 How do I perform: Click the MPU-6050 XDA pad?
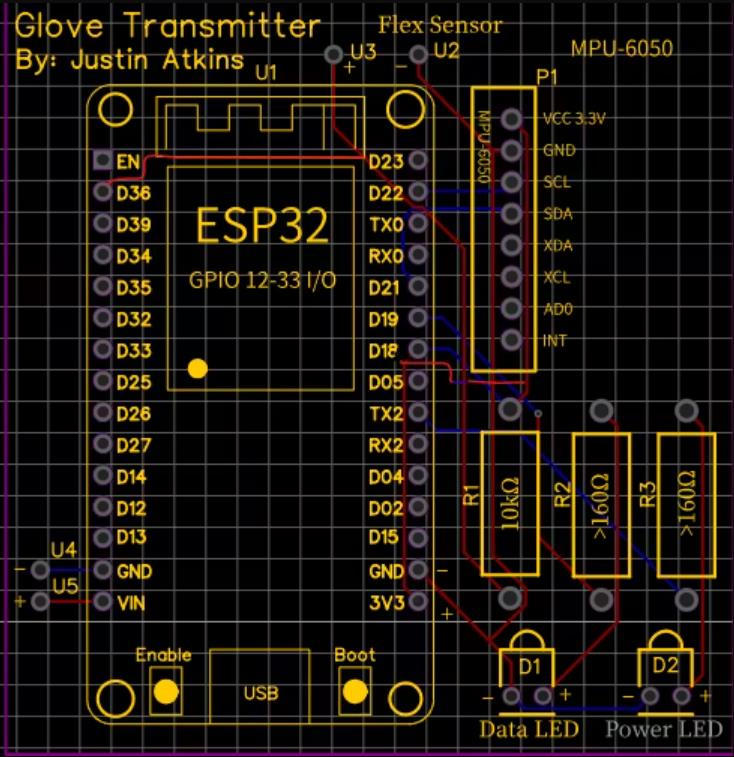(x=511, y=245)
